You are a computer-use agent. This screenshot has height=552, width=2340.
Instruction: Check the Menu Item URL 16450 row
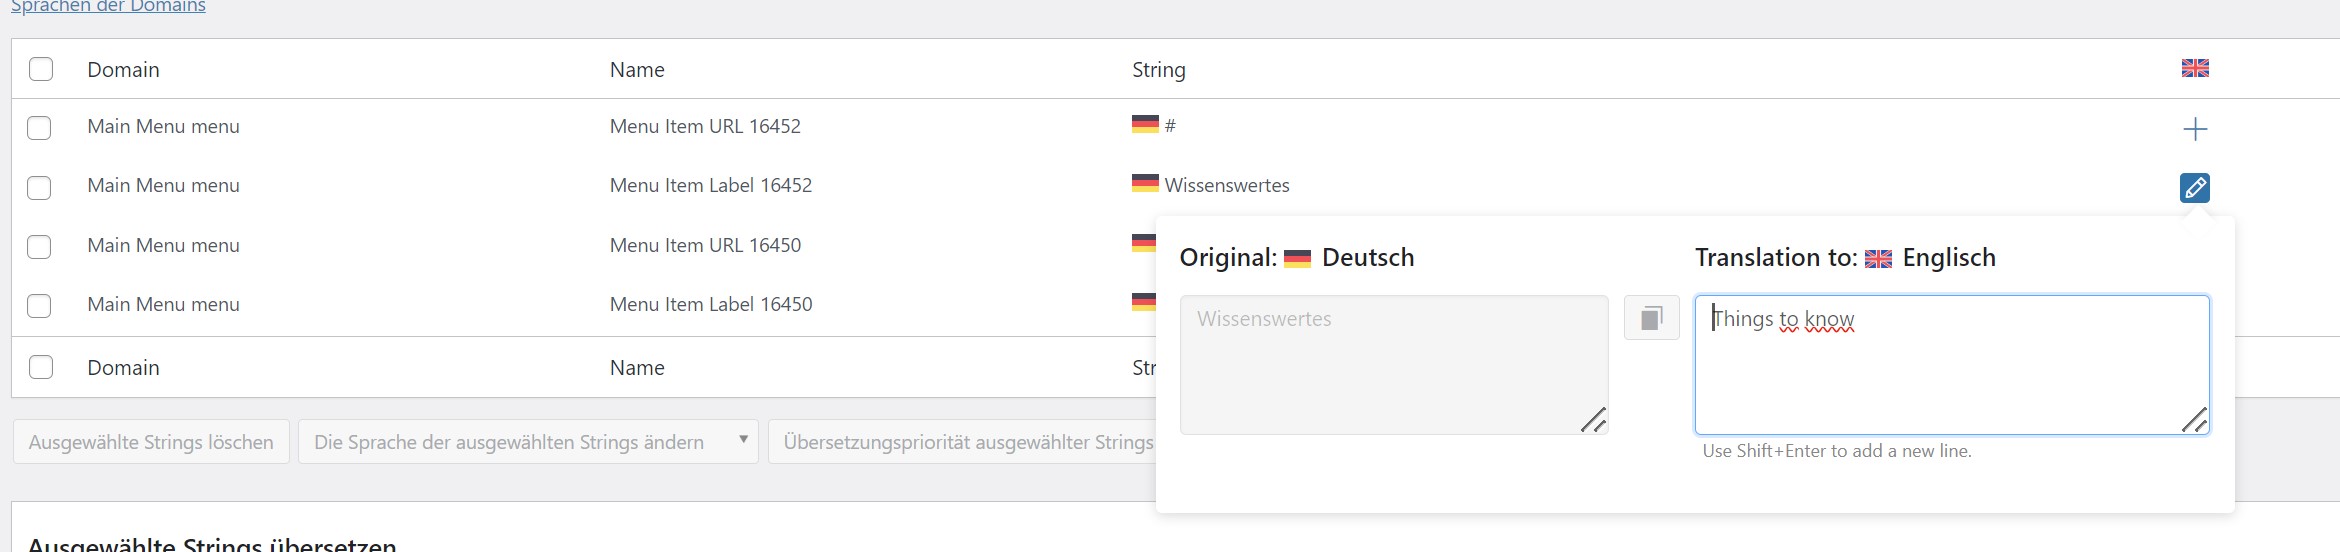[39, 246]
